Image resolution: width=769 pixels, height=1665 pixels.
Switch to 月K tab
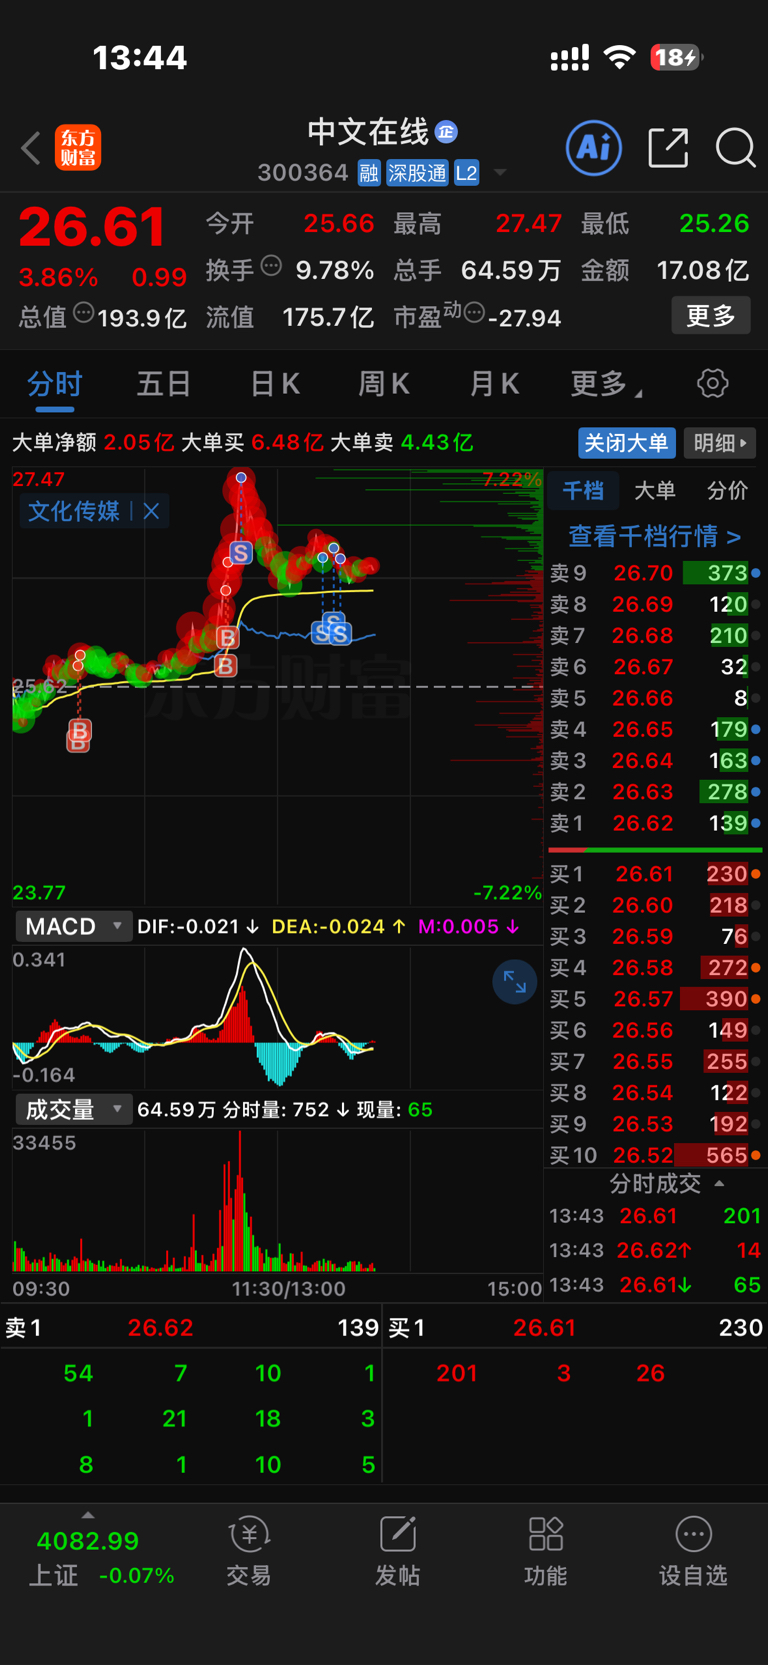coord(494,384)
